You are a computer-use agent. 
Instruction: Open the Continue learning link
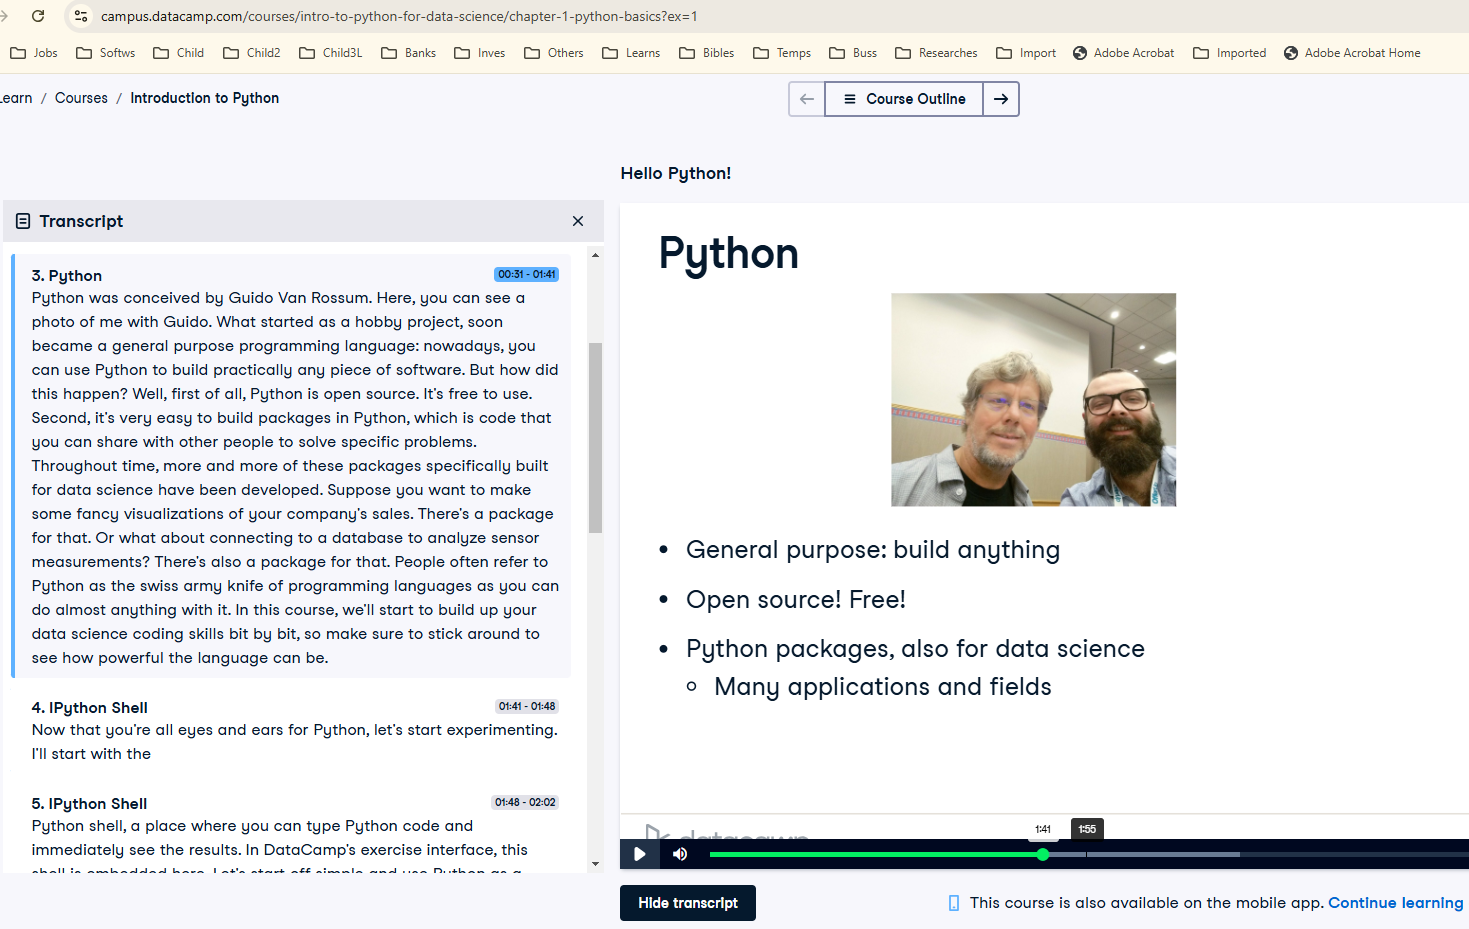pyautogui.click(x=1395, y=903)
